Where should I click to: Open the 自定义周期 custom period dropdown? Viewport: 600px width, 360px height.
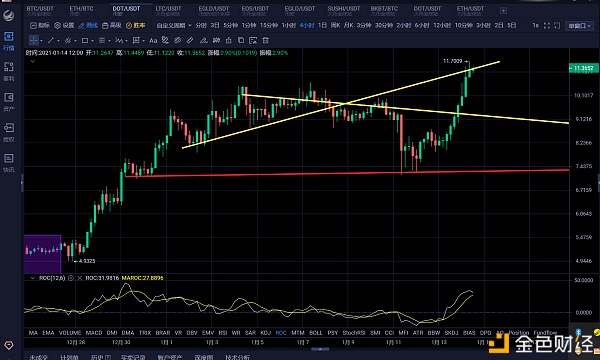174,26
